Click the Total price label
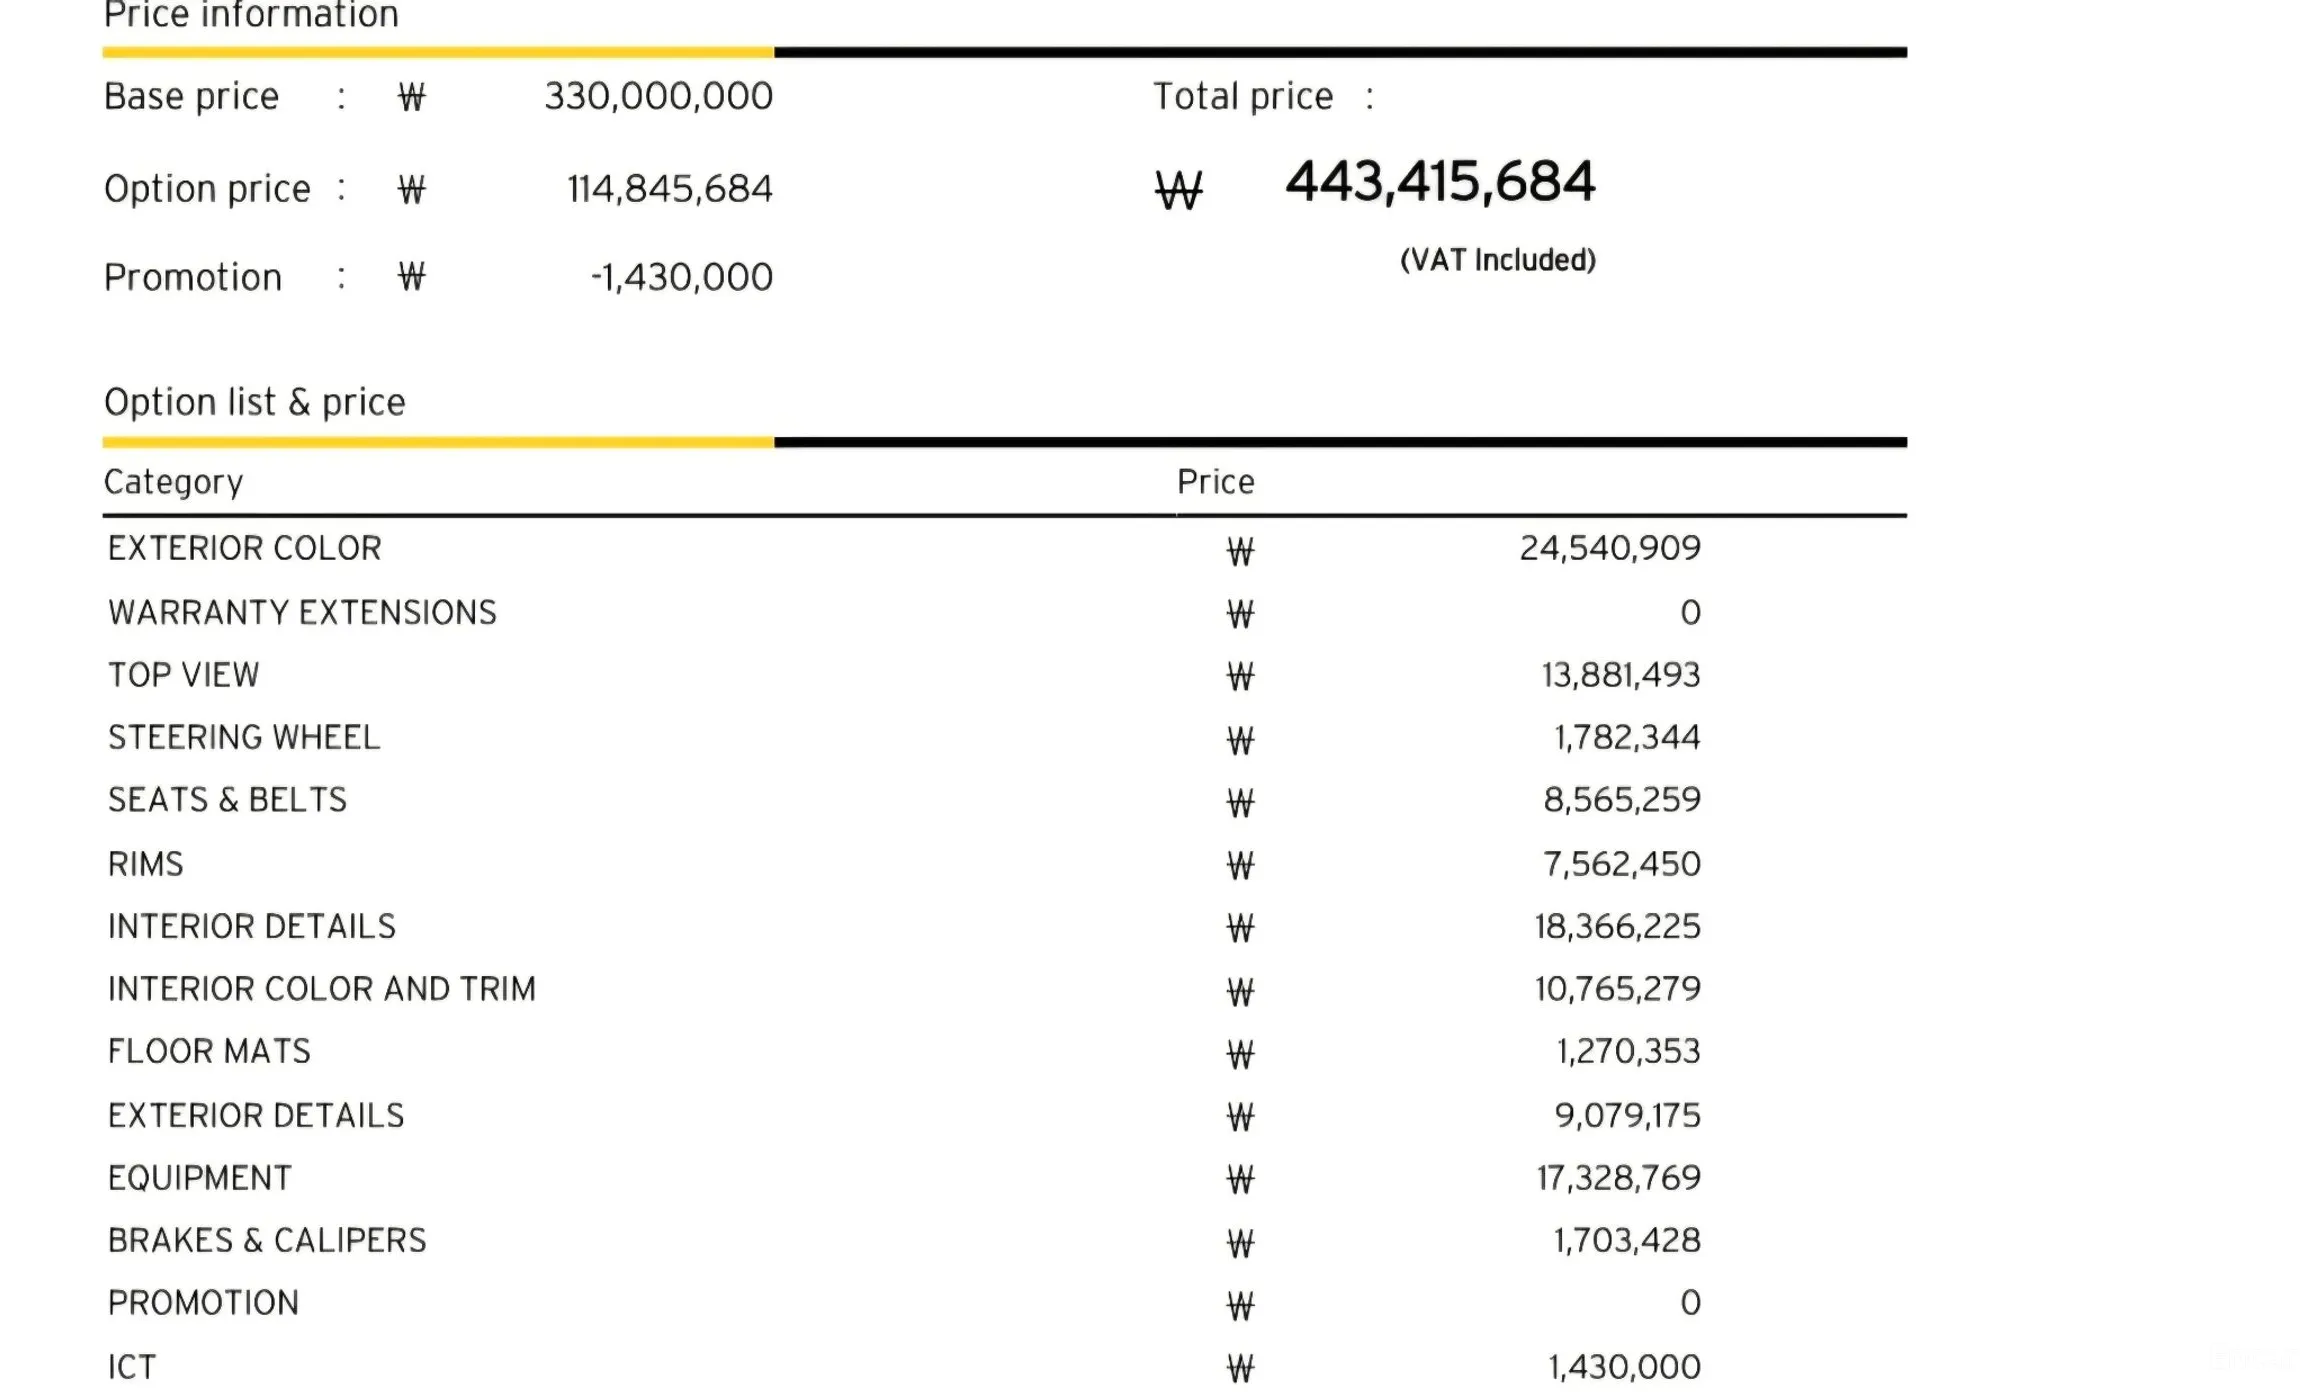This screenshot has height=1392, width=2320. tap(1243, 97)
